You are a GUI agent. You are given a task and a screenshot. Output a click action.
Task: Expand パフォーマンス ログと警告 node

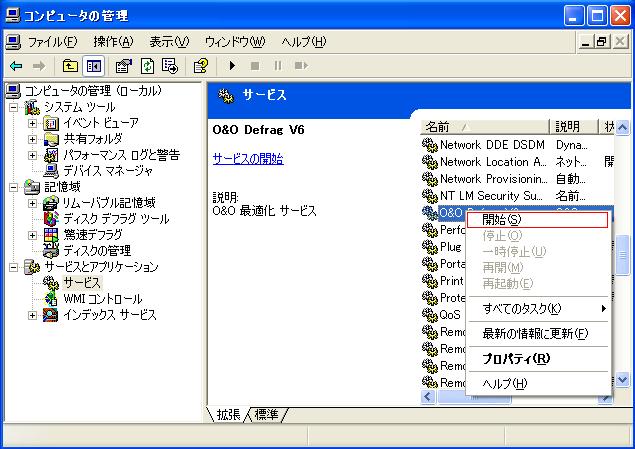(32, 155)
